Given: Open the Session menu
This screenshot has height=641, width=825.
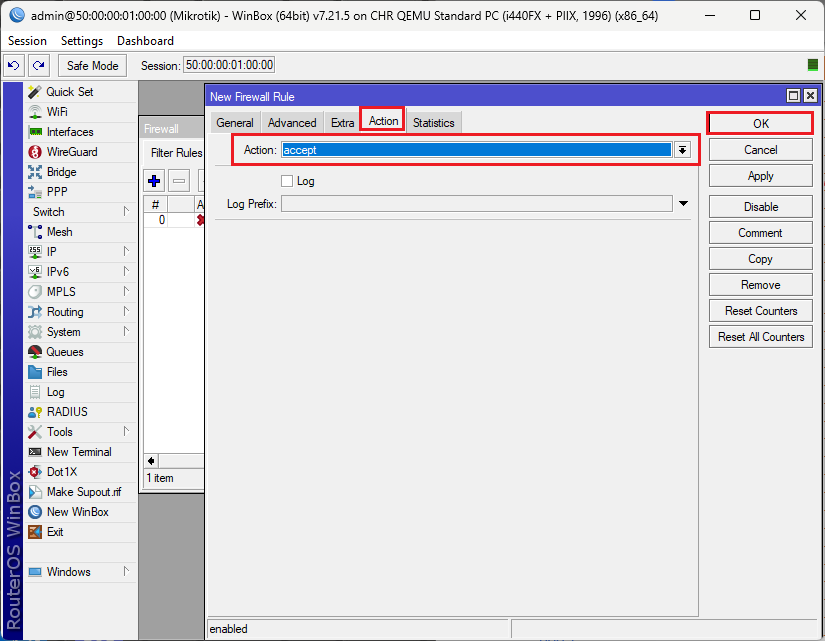Looking at the screenshot, I should tap(27, 41).
